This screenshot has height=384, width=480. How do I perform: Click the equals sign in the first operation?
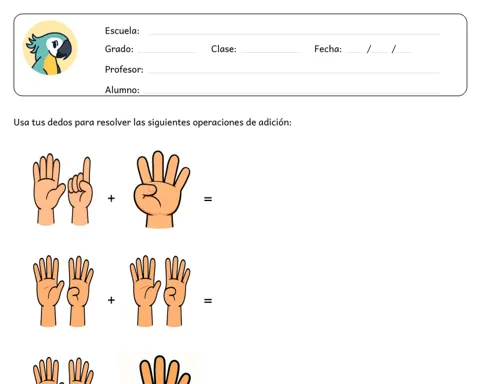[x=208, y=199]
